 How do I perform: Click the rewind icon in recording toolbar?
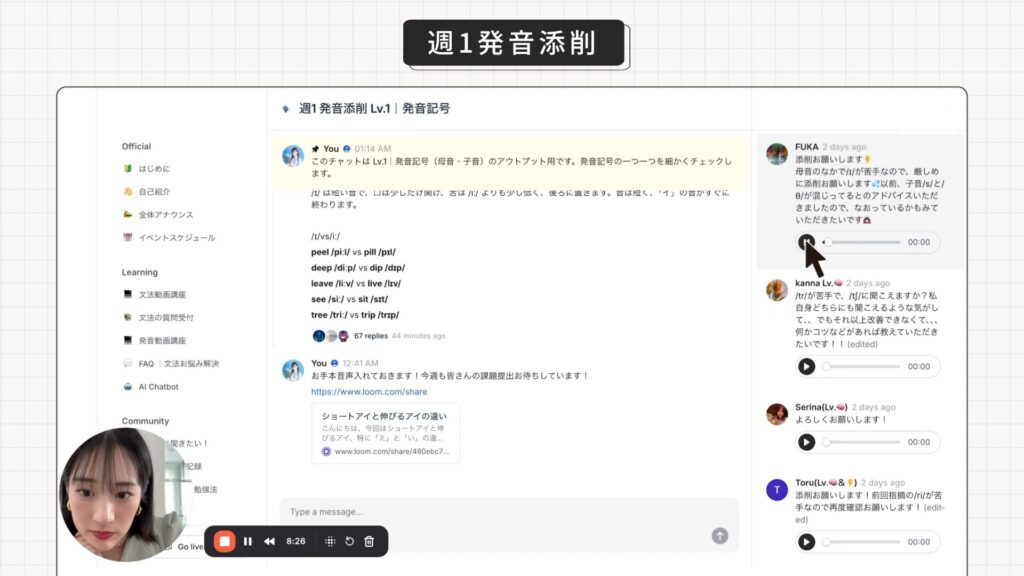(x=269, y=541)
